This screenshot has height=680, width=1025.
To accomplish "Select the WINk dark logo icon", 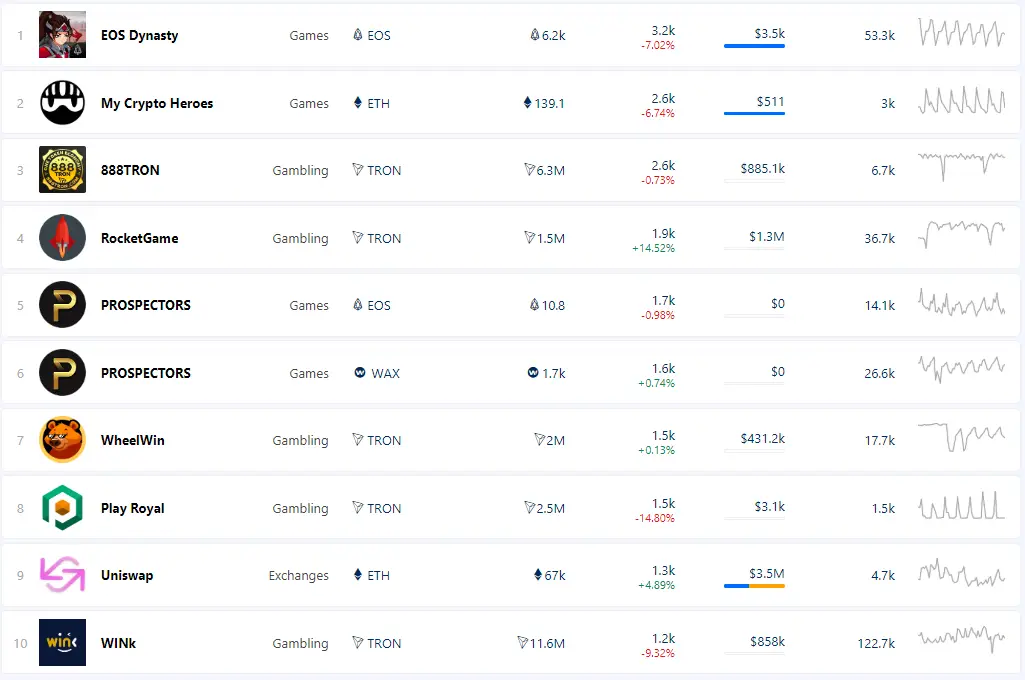I will [x=62, y=643].
